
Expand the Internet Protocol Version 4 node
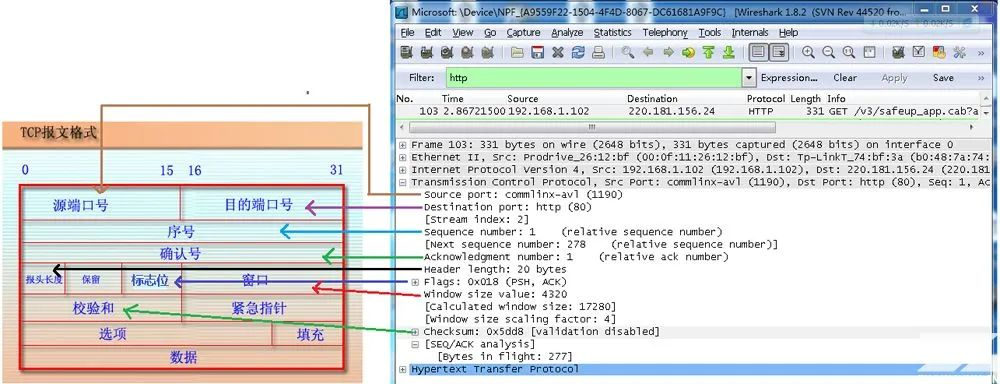[402, 170]
